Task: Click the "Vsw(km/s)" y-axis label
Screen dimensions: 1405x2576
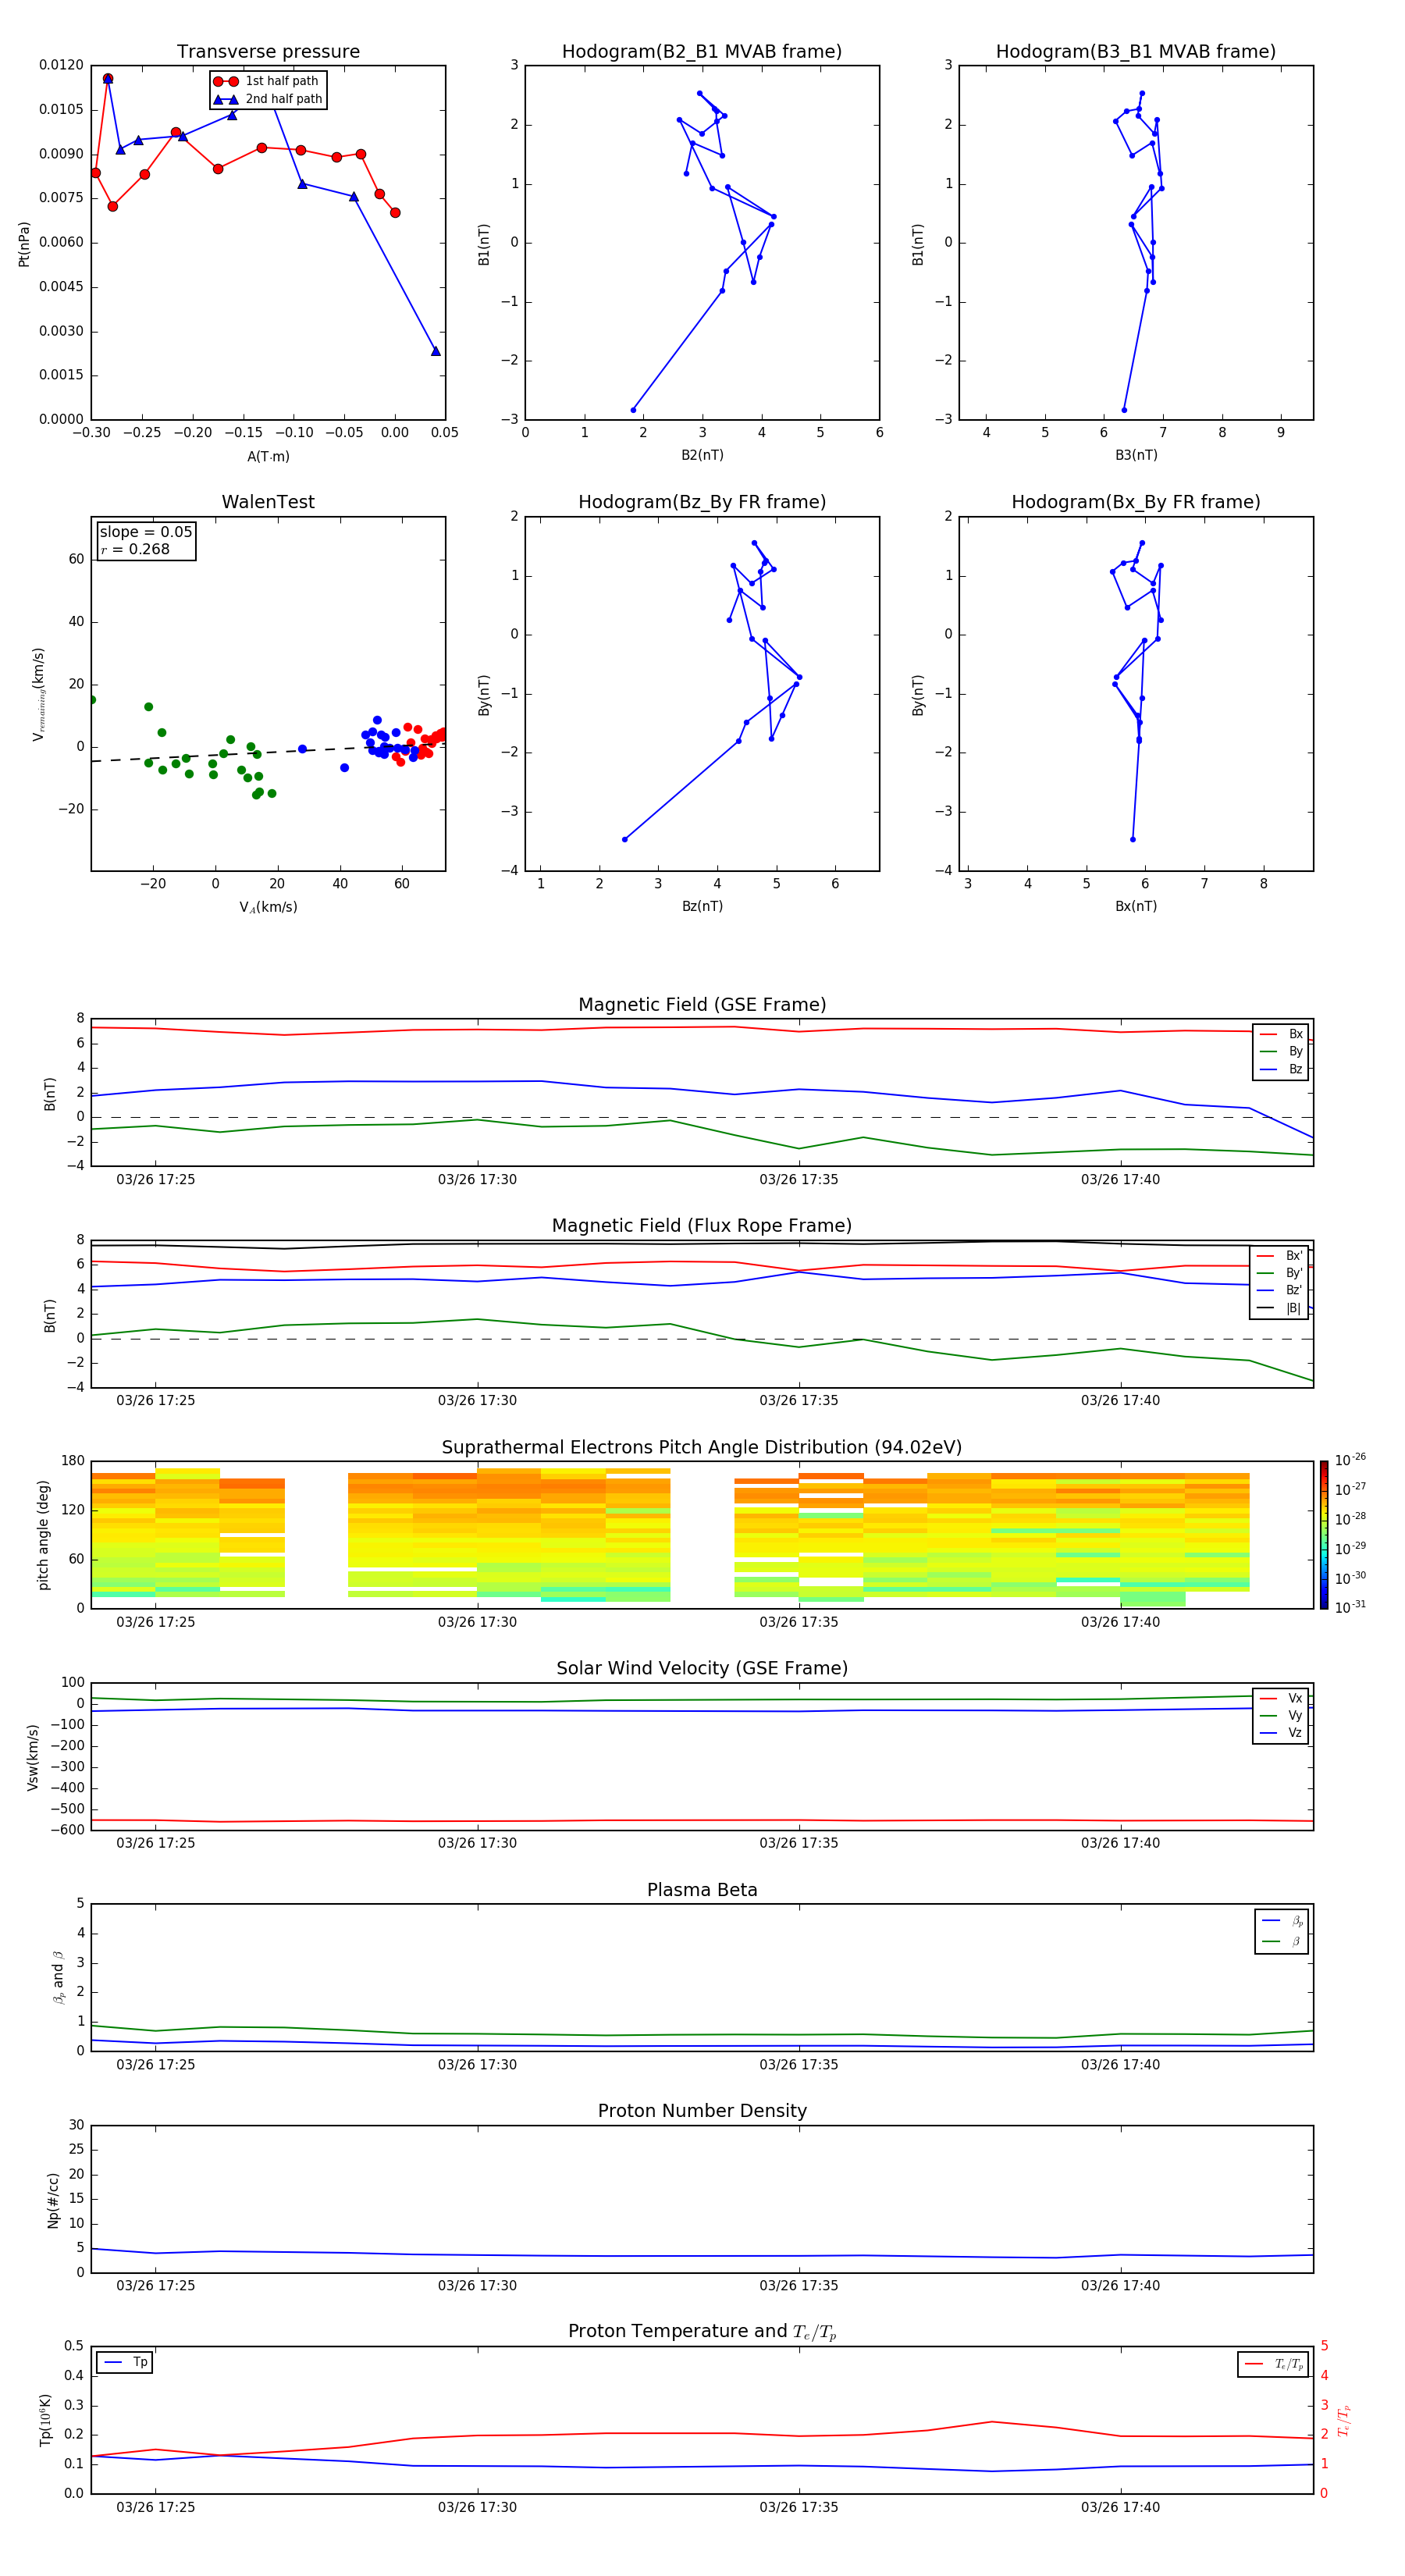Action: click(33, 1757)
